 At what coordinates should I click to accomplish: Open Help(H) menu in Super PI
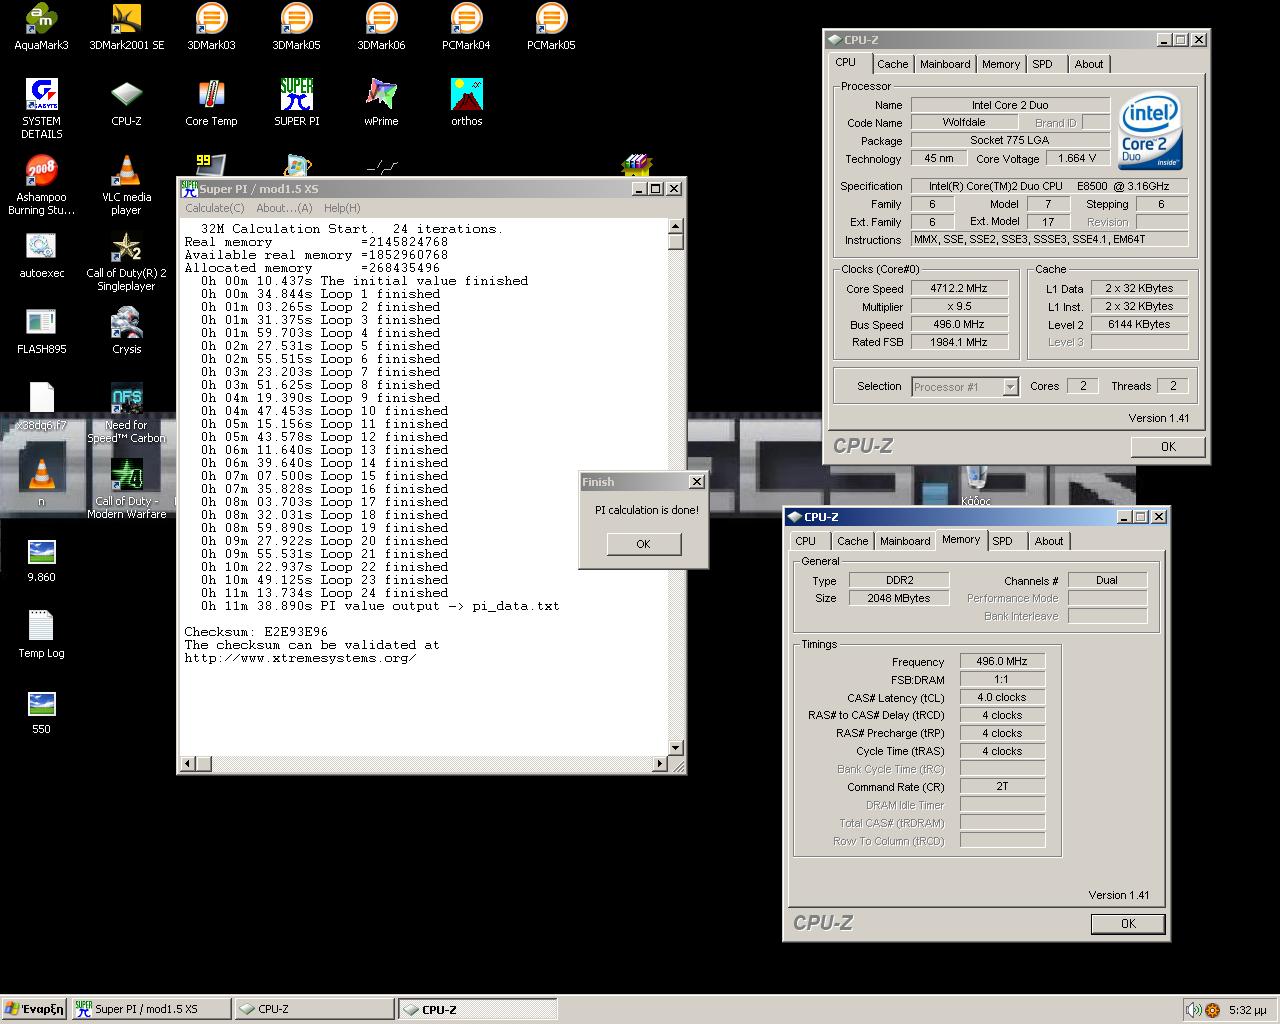(342, 208)
